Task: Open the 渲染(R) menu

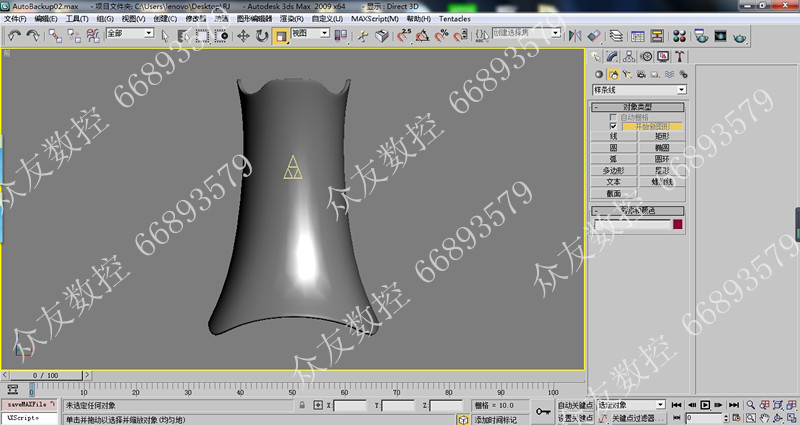Action: coord(291,19)
